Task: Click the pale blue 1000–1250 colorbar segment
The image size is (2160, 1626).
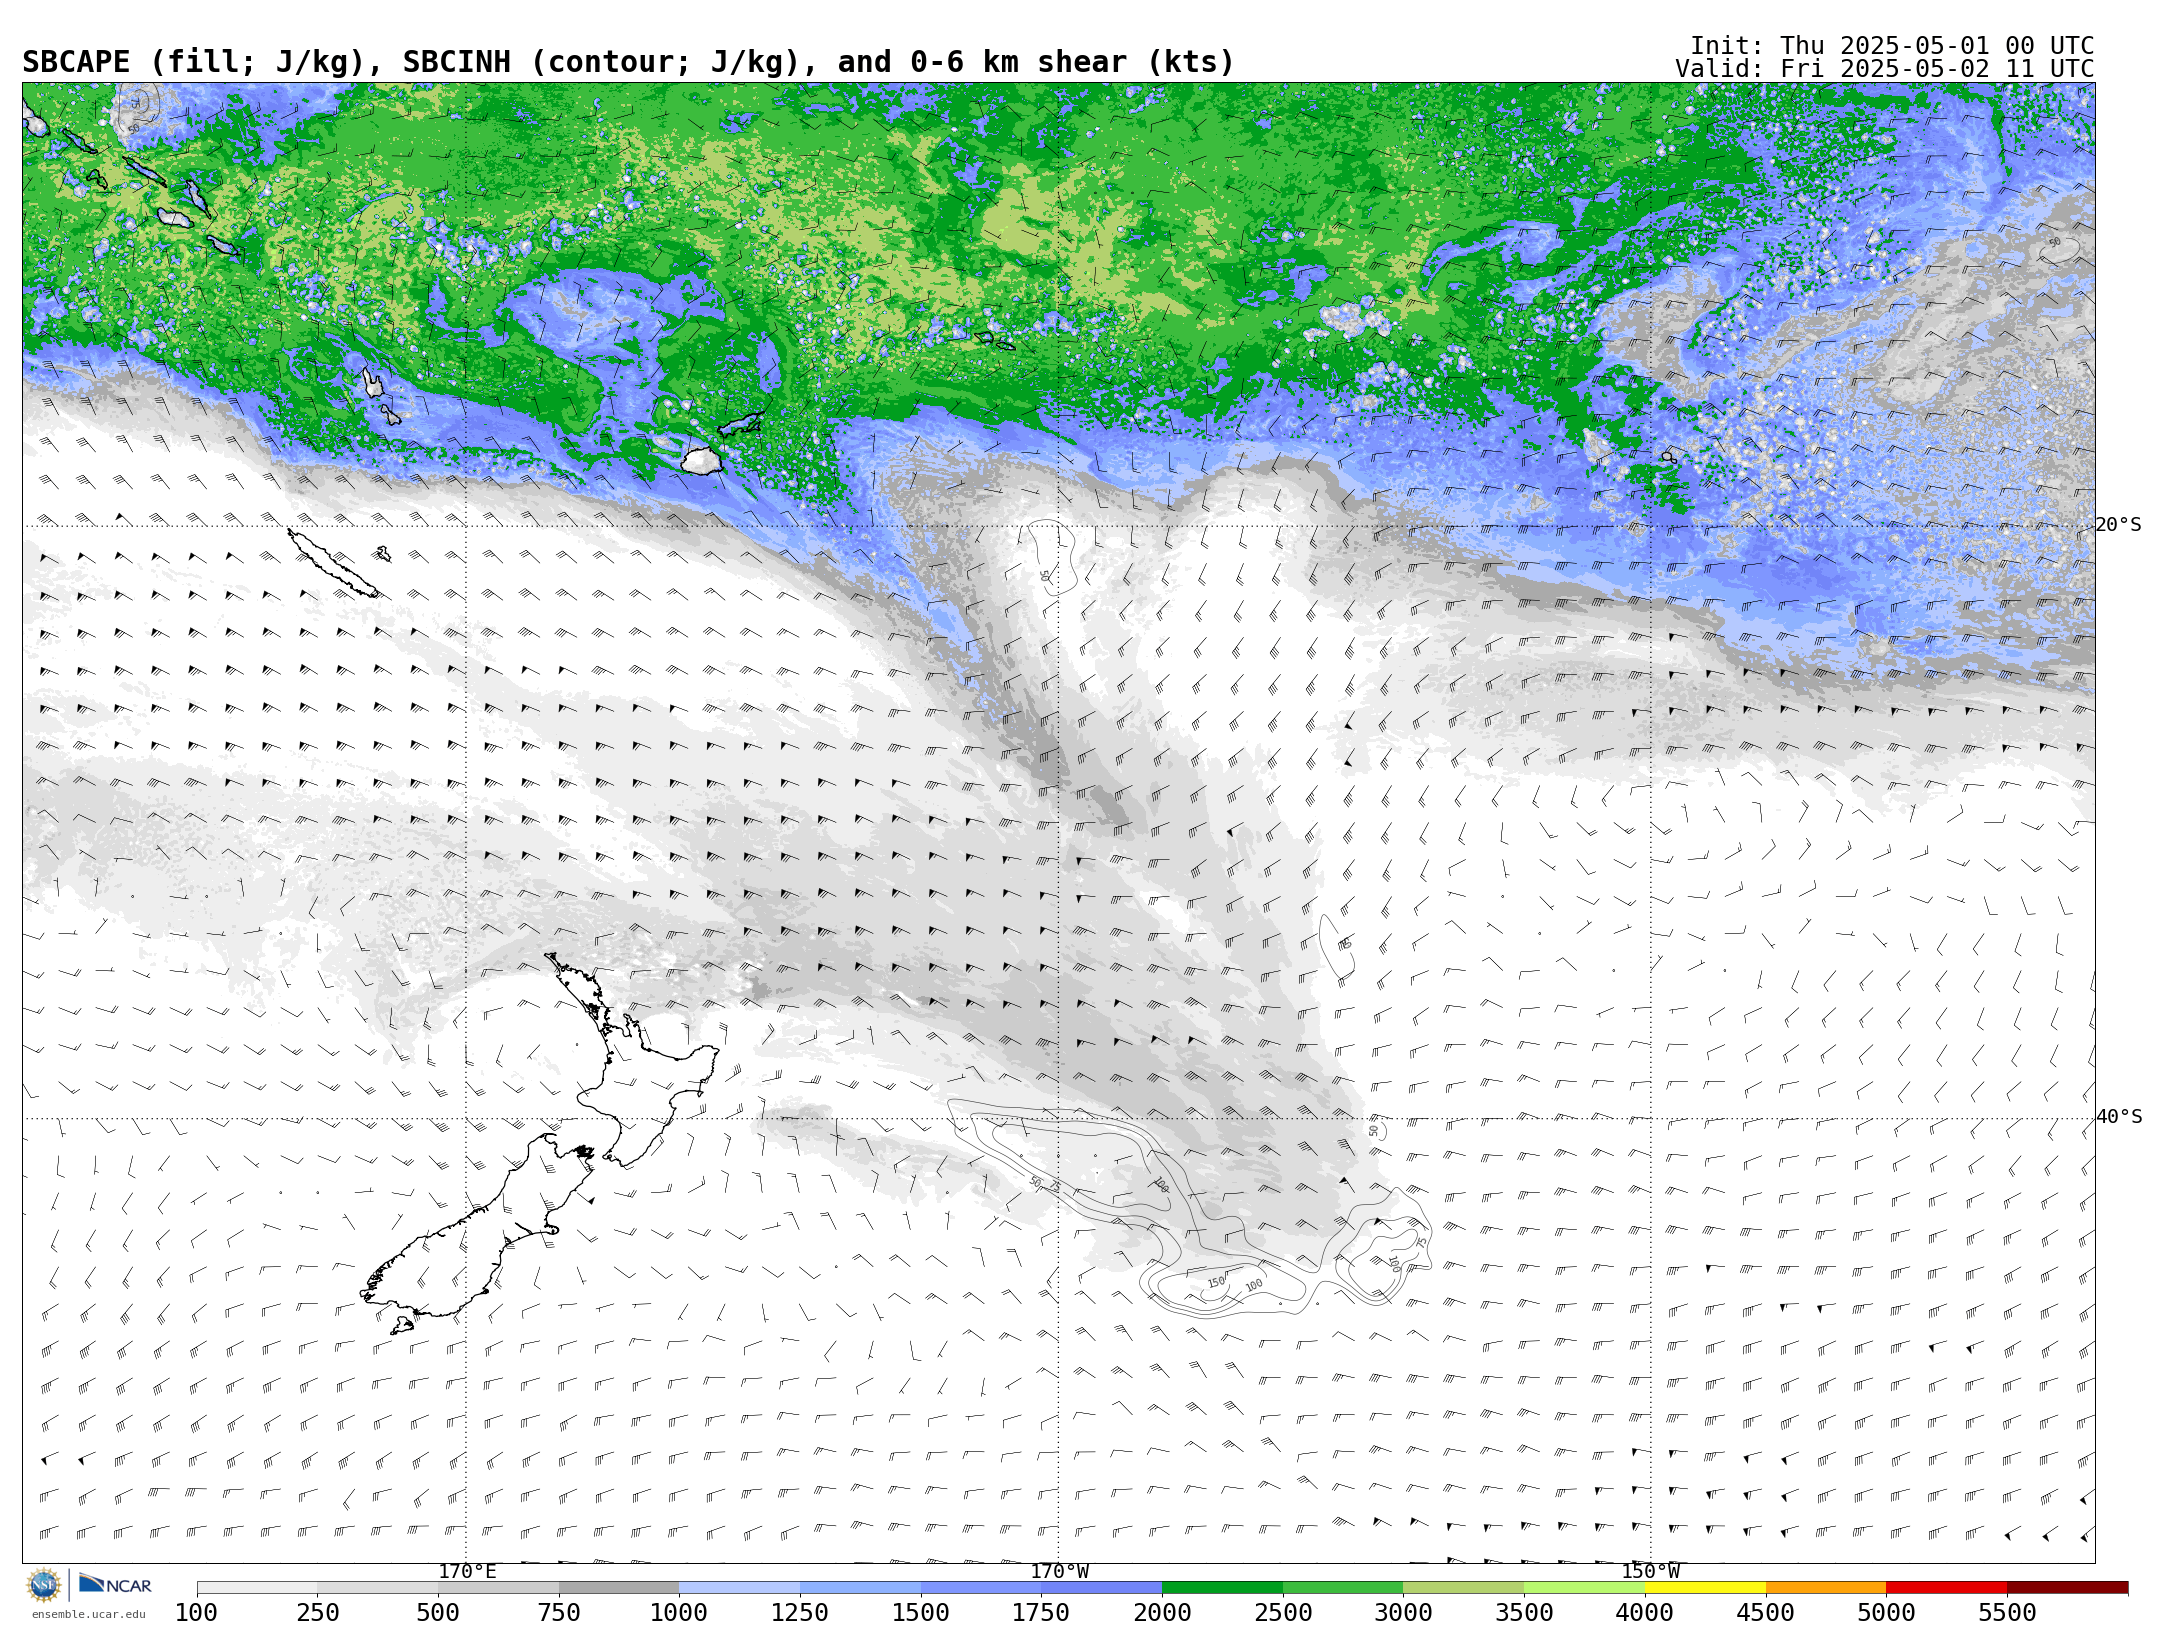Action: click(x=739, y=1588)
